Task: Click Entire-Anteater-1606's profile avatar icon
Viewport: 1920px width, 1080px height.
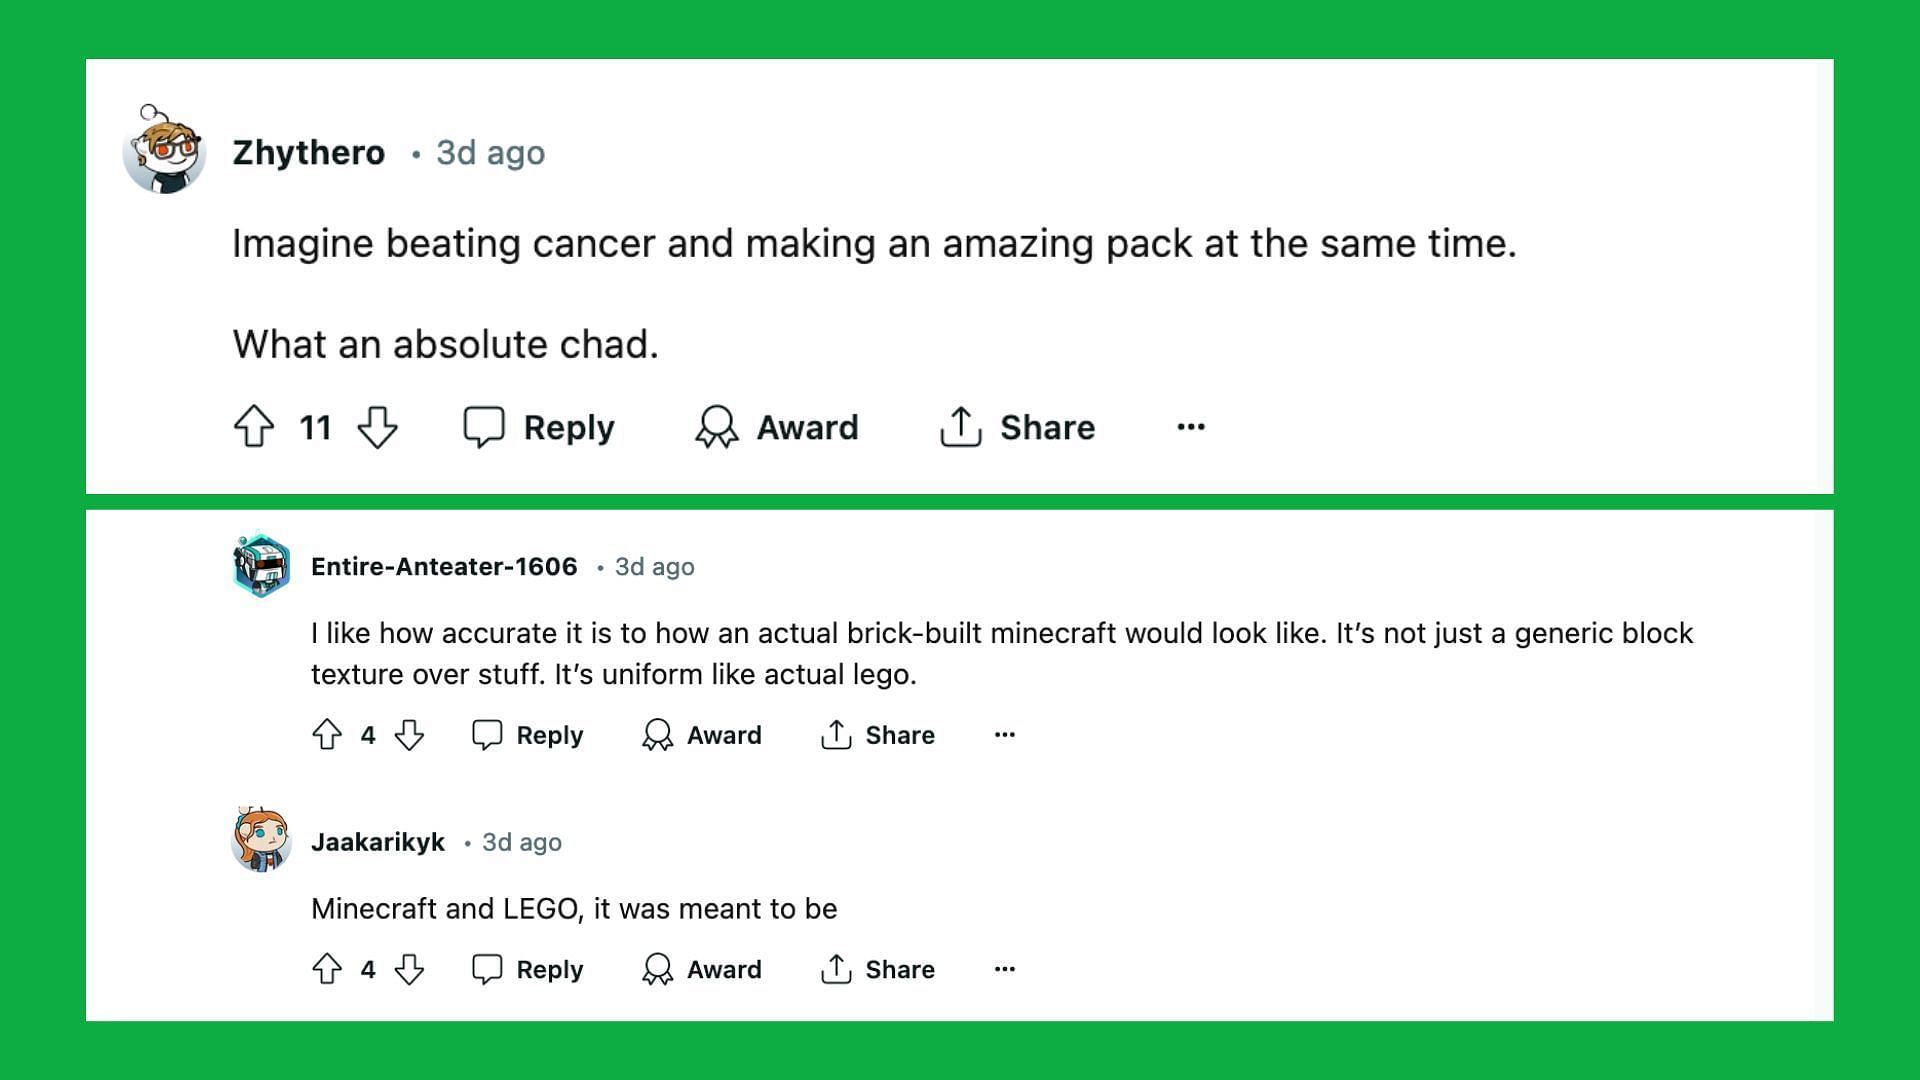Action: [260, 566]
